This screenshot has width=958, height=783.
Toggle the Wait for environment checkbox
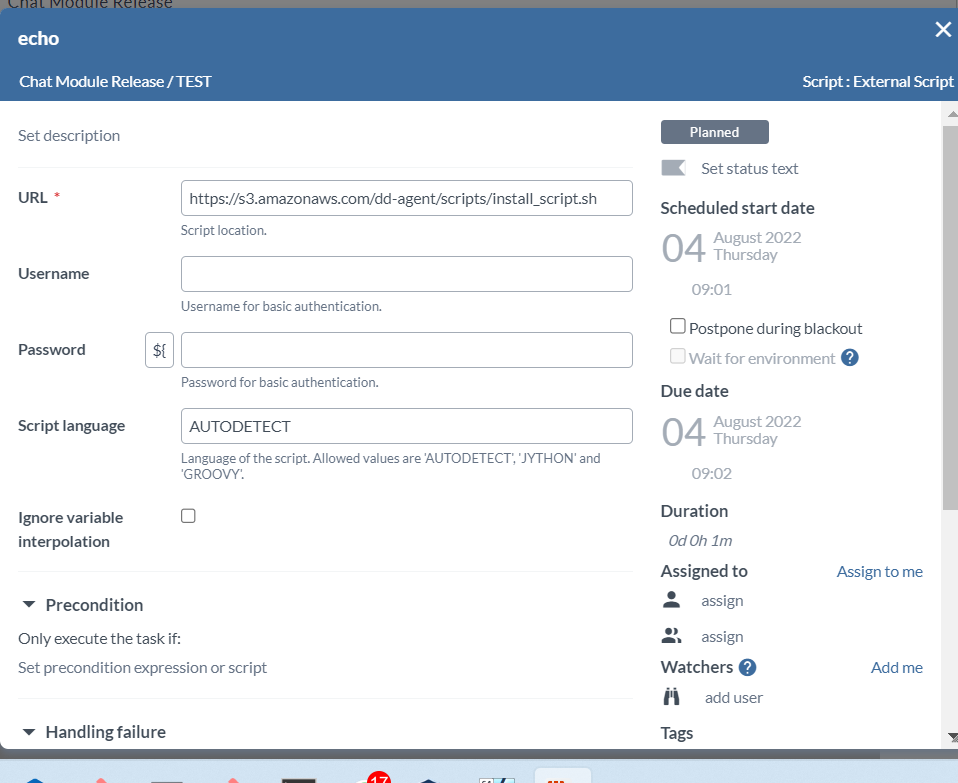tap(678, 357)
